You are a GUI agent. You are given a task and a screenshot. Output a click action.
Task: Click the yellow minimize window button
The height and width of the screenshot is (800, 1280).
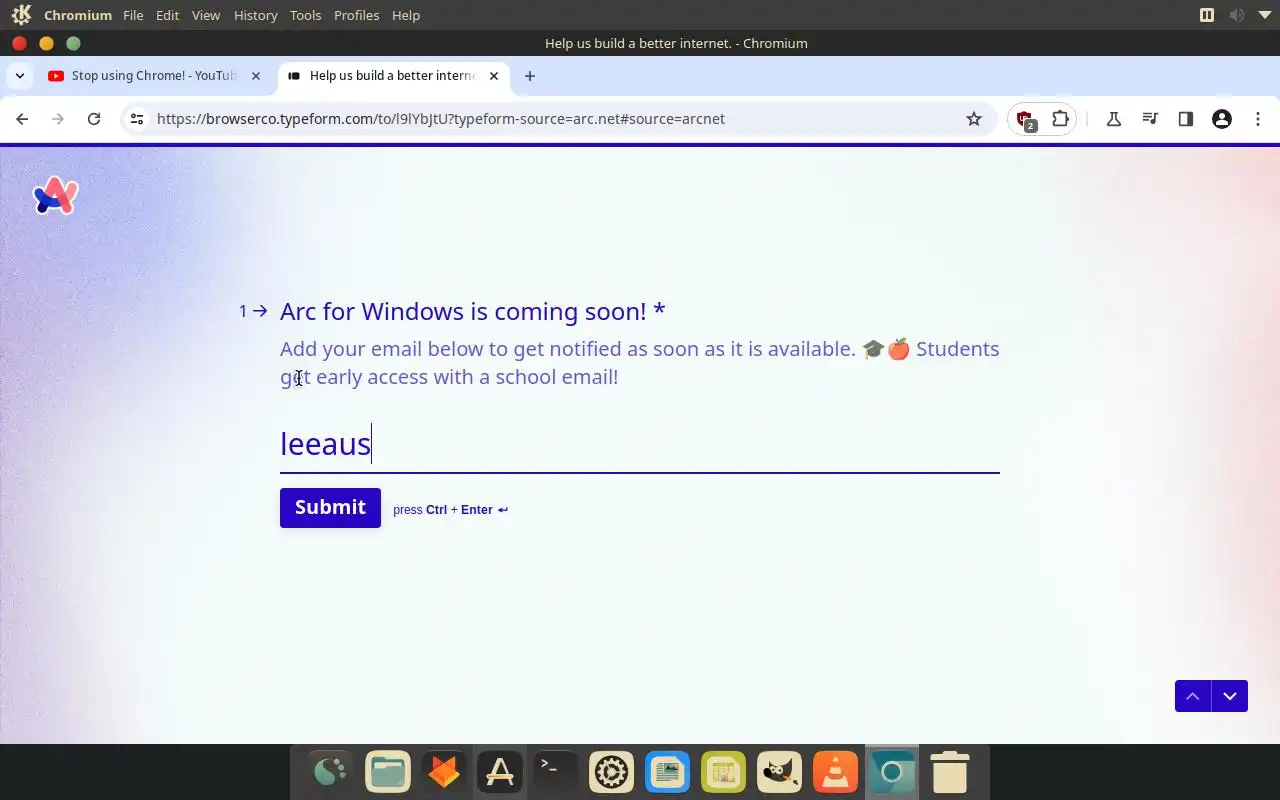(x=46, y=43)
